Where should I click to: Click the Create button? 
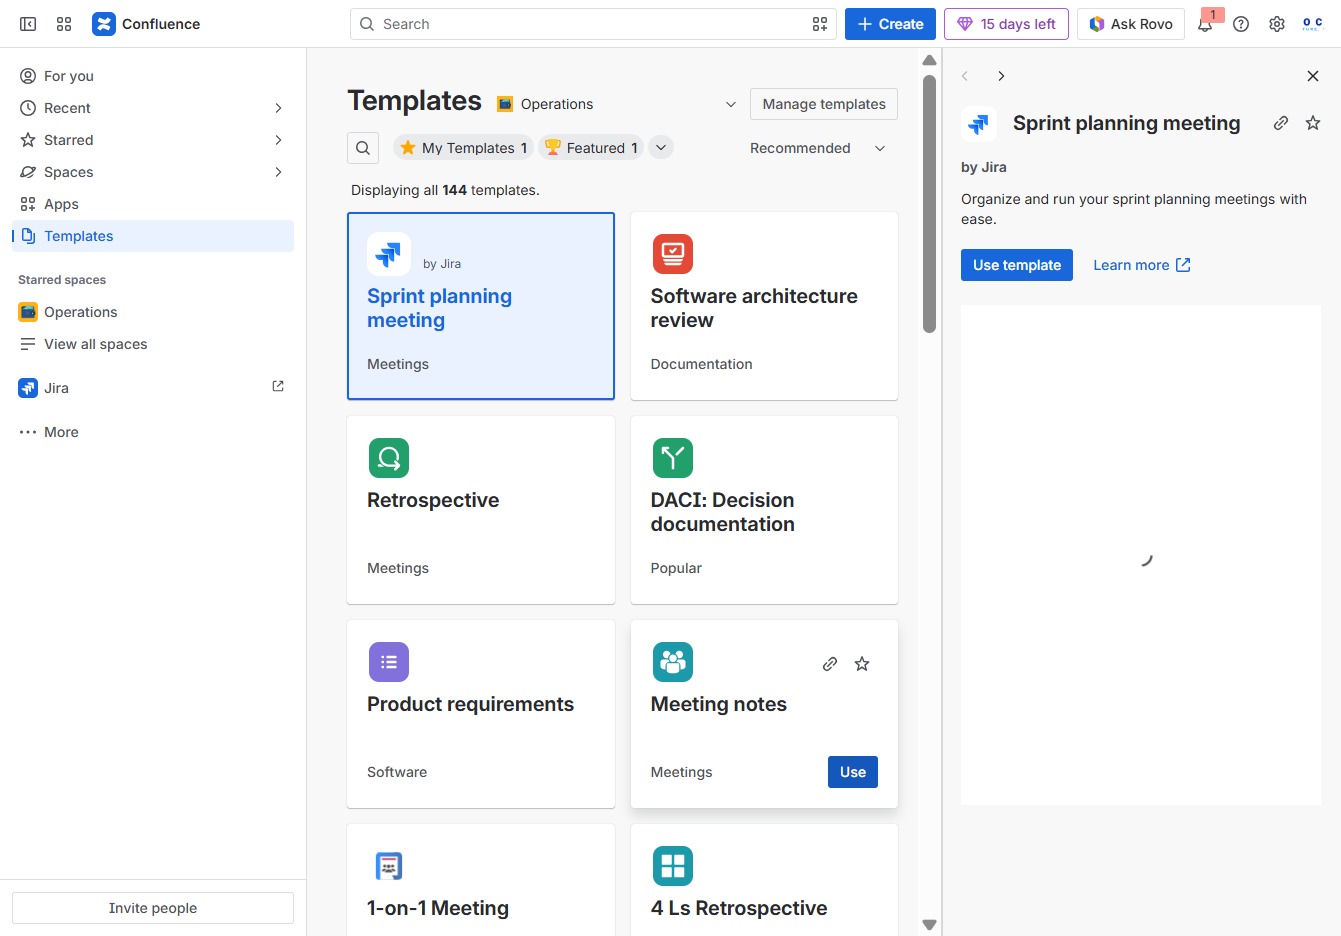pos(890,24)
